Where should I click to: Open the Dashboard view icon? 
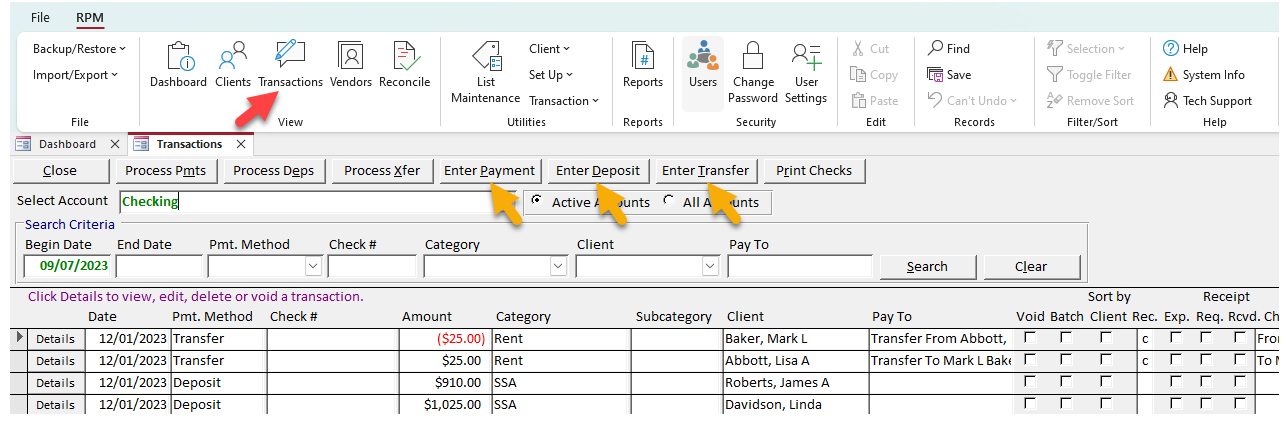point(178,65)
